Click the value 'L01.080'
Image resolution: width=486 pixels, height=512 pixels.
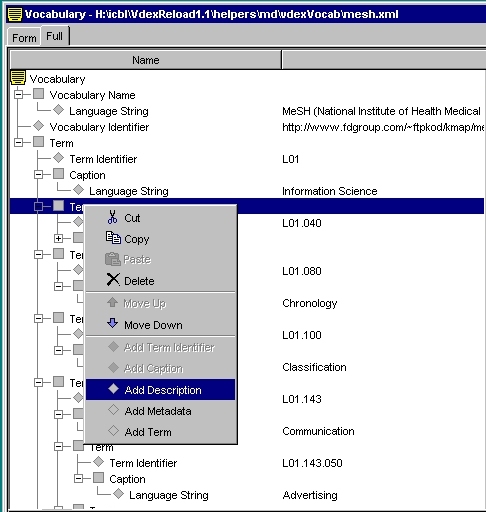pyautogui.click(x=302, y=271)
